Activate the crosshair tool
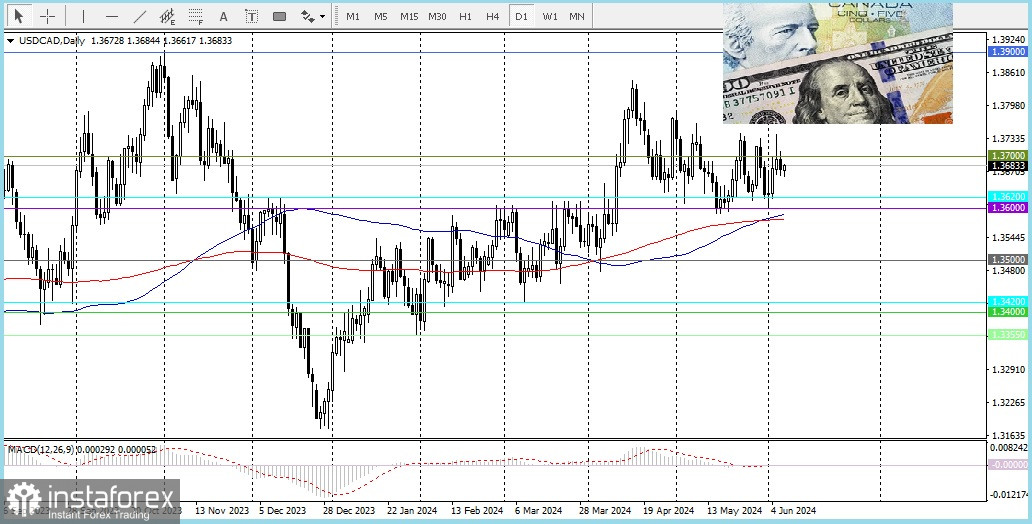 coord(47,16)
